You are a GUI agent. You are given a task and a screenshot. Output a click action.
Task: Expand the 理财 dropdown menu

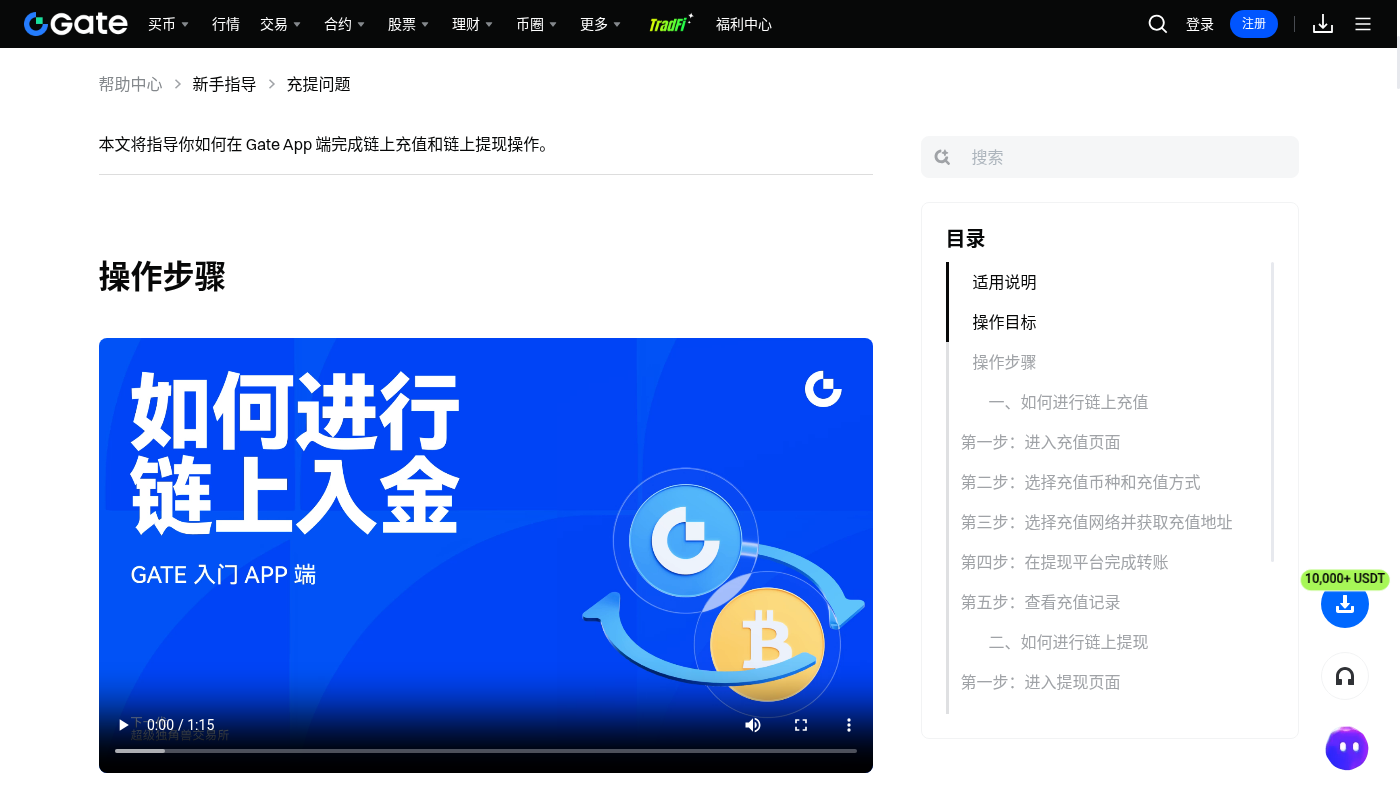click(472, 24)
